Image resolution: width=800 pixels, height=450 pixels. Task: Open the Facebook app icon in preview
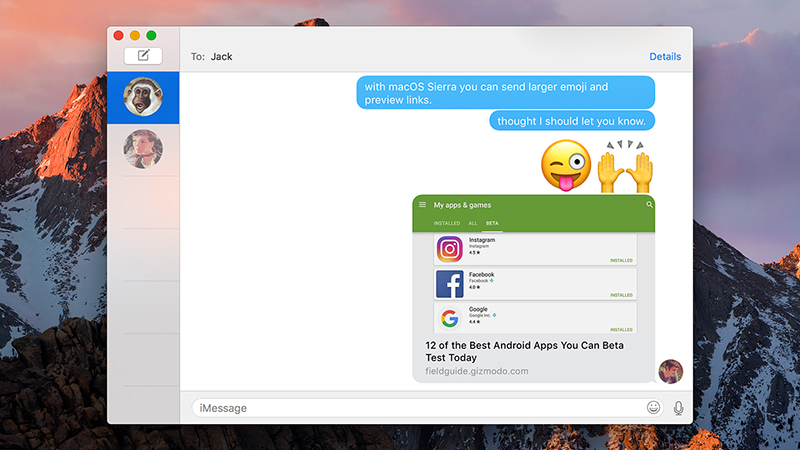pos(449,284)
